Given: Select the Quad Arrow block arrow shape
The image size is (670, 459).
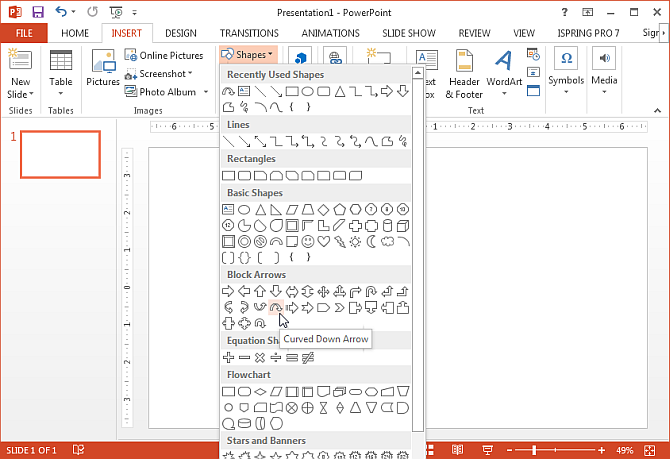Looking at the screenshot, I should pos(323,291).
